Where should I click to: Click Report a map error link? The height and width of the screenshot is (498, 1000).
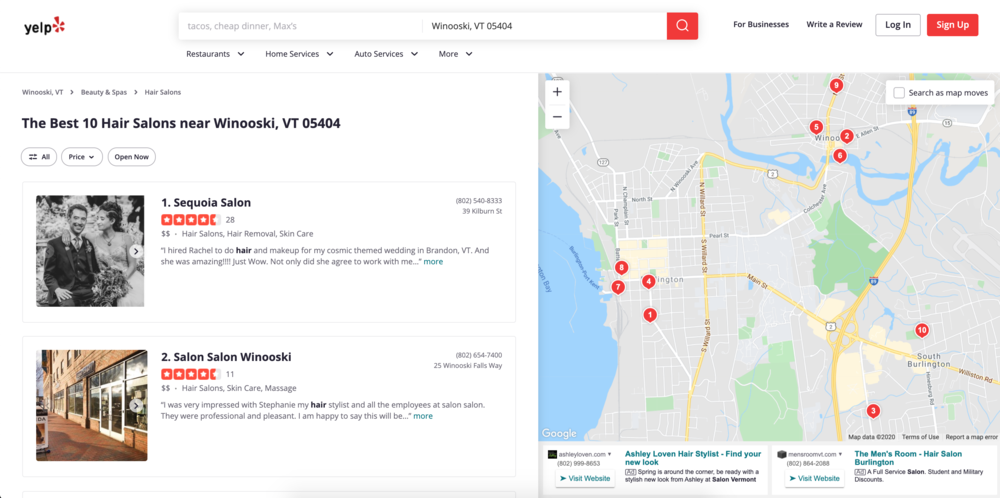(972, 437)
